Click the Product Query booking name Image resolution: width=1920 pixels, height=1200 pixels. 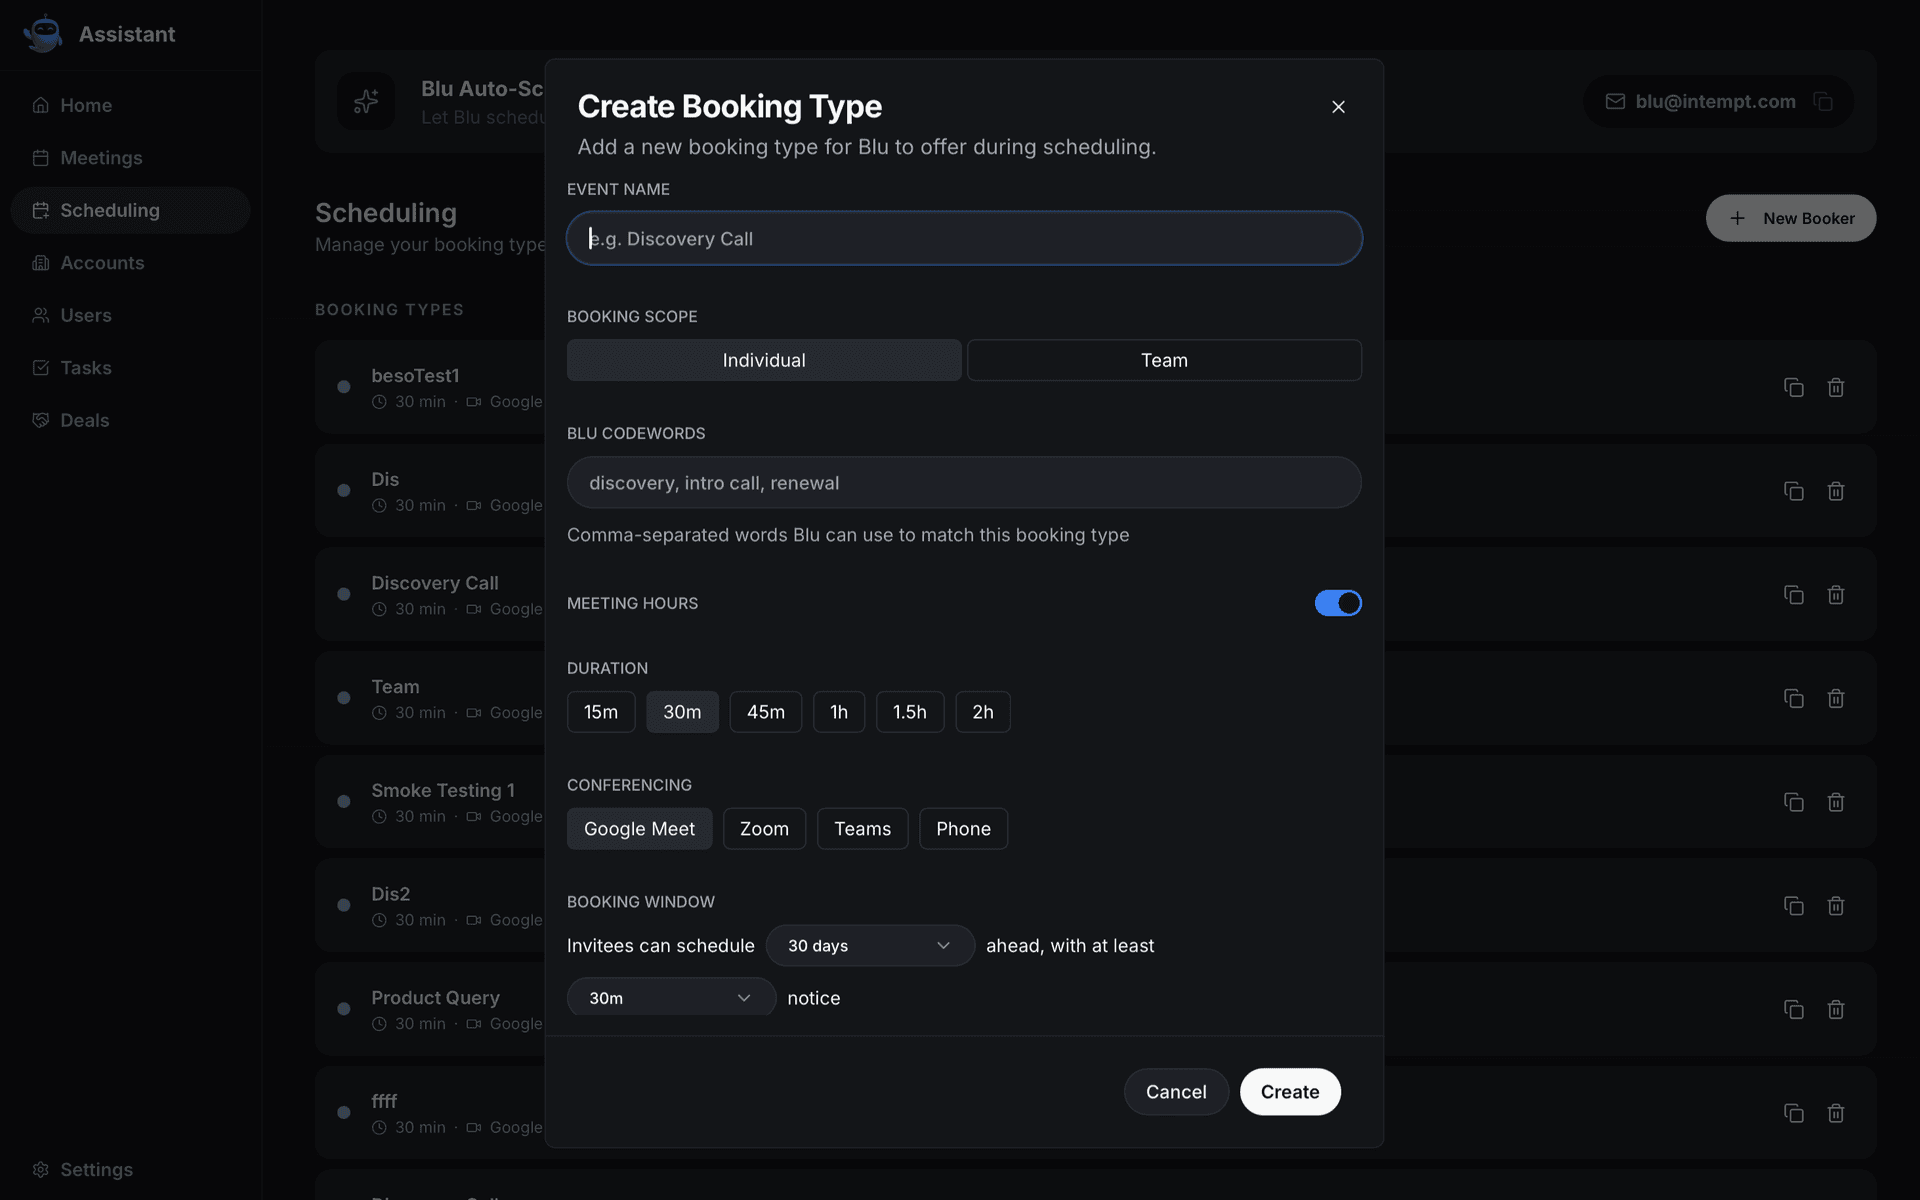click(x=435, y=998)
